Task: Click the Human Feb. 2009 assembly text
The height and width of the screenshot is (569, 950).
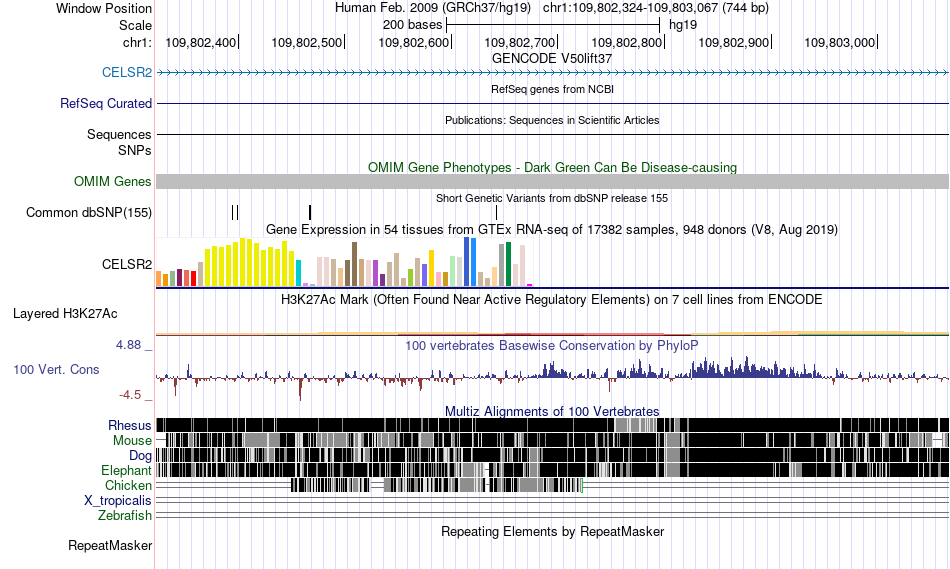Action: click(x=433, y=8)
